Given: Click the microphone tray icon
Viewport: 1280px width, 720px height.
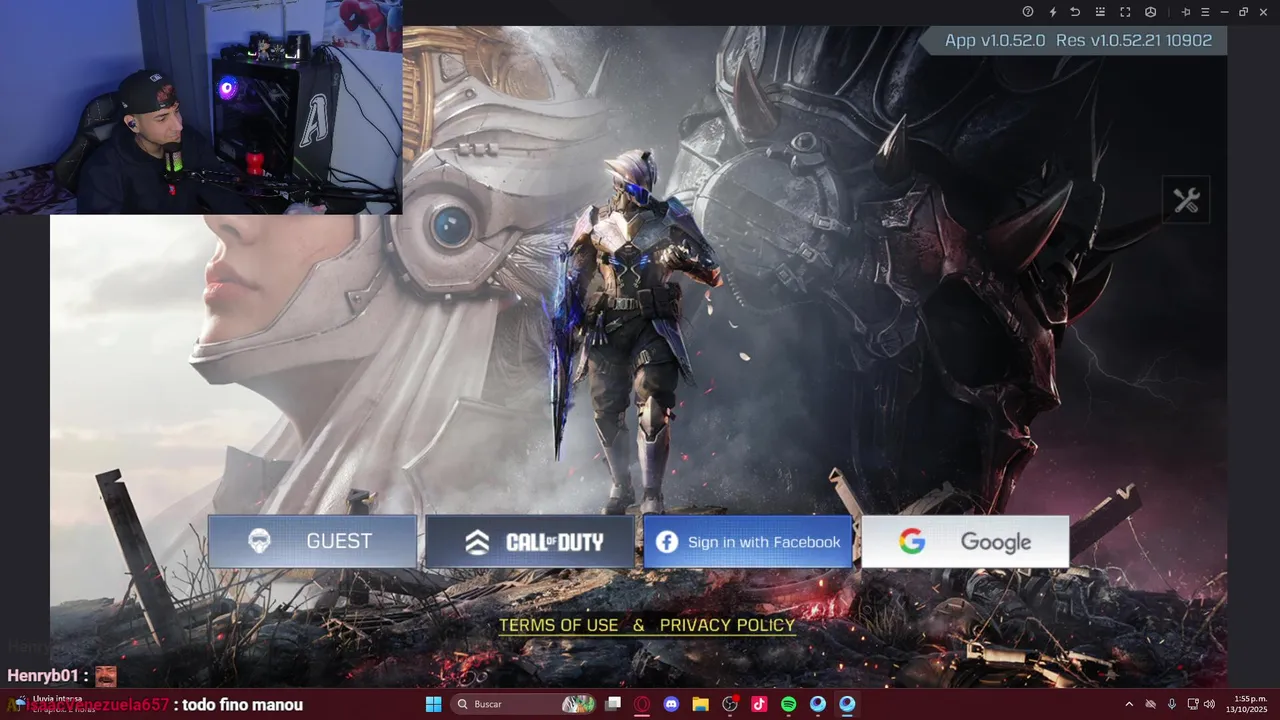Looking at the screenshot, I should pyautogui.click(x=1172, y=704).
